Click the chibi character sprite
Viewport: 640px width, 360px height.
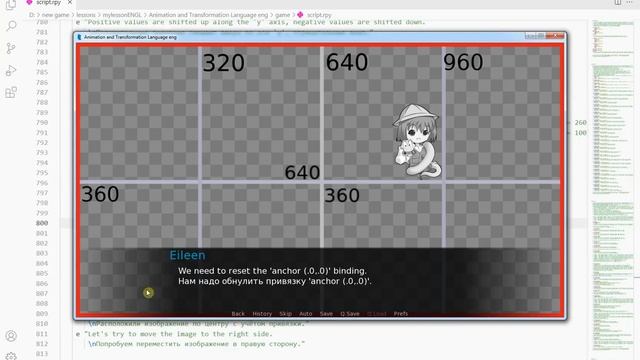pos(417,141)
